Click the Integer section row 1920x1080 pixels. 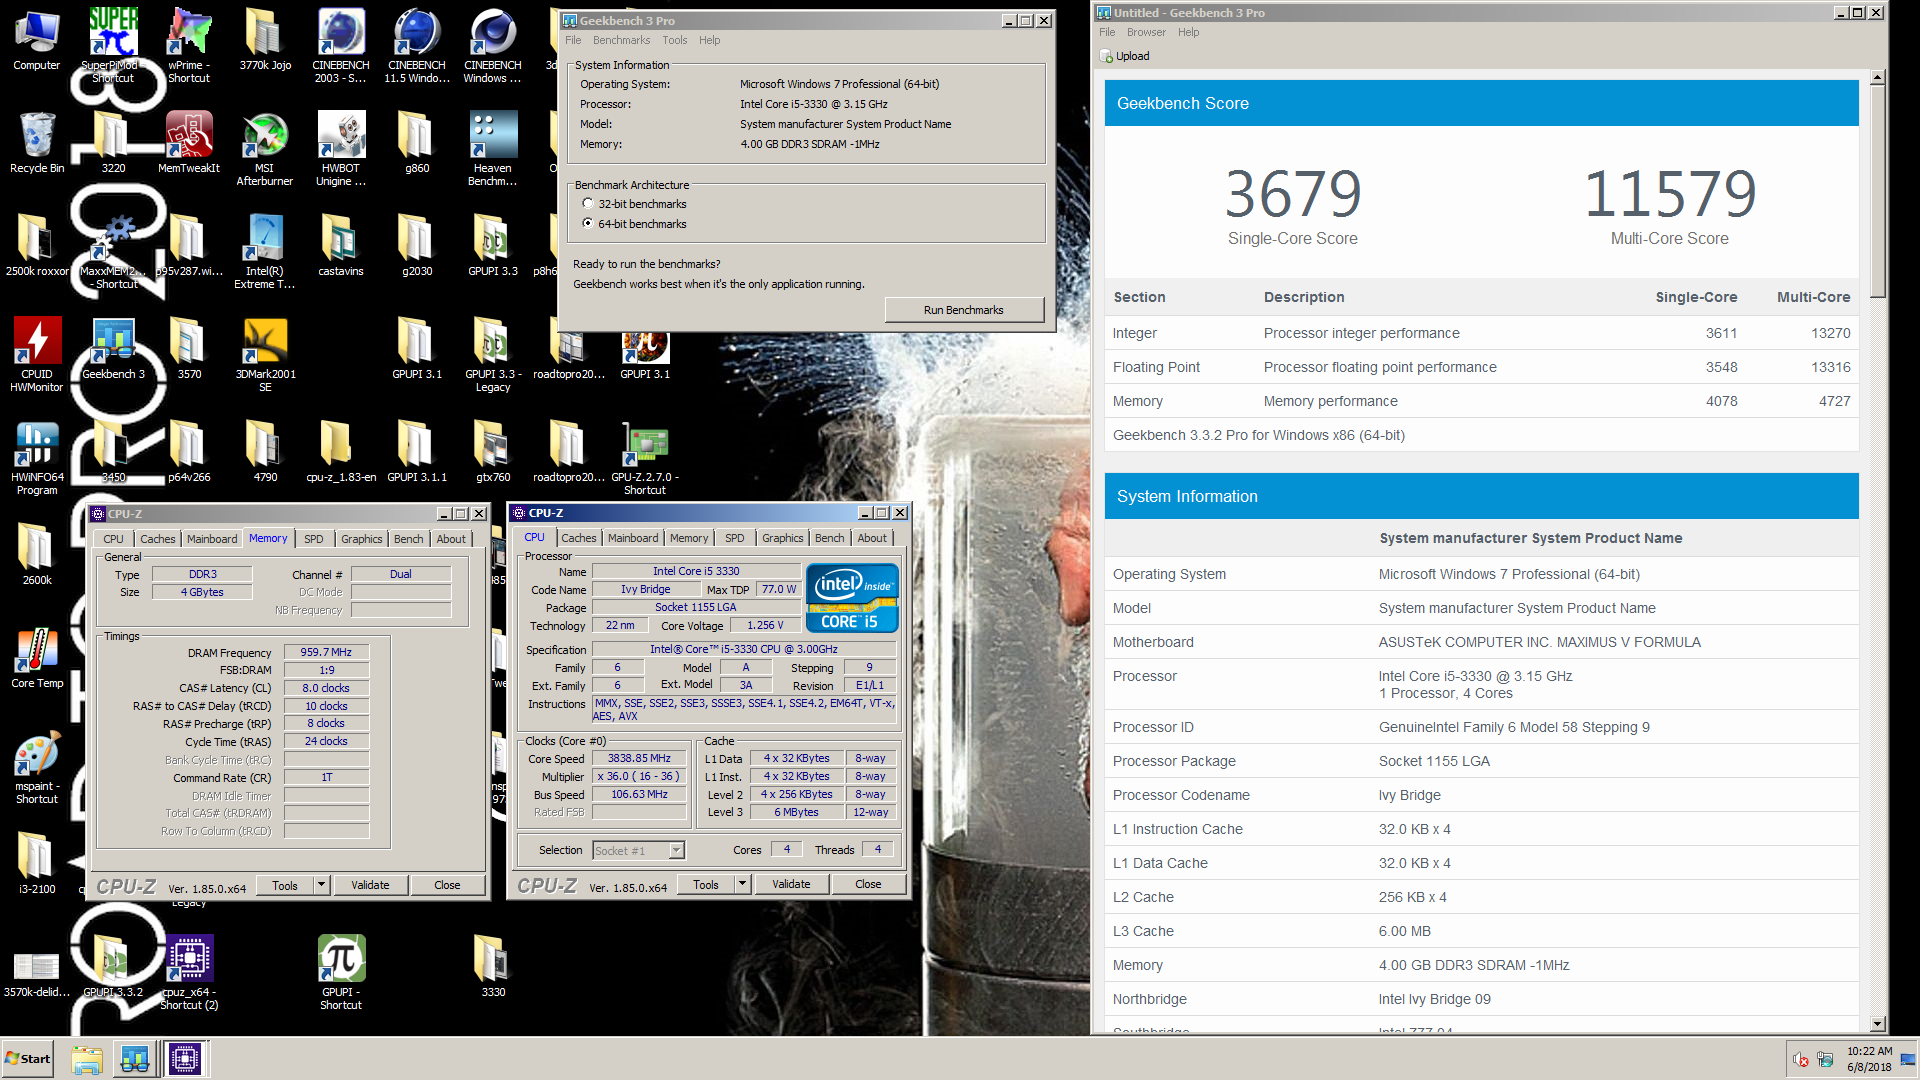coord(1481,333)
